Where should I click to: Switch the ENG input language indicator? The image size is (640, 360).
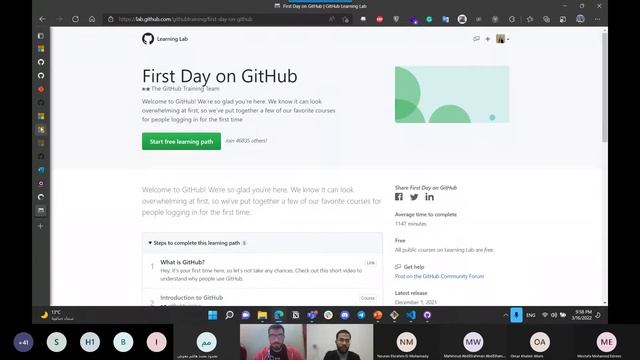click(531, 315)
